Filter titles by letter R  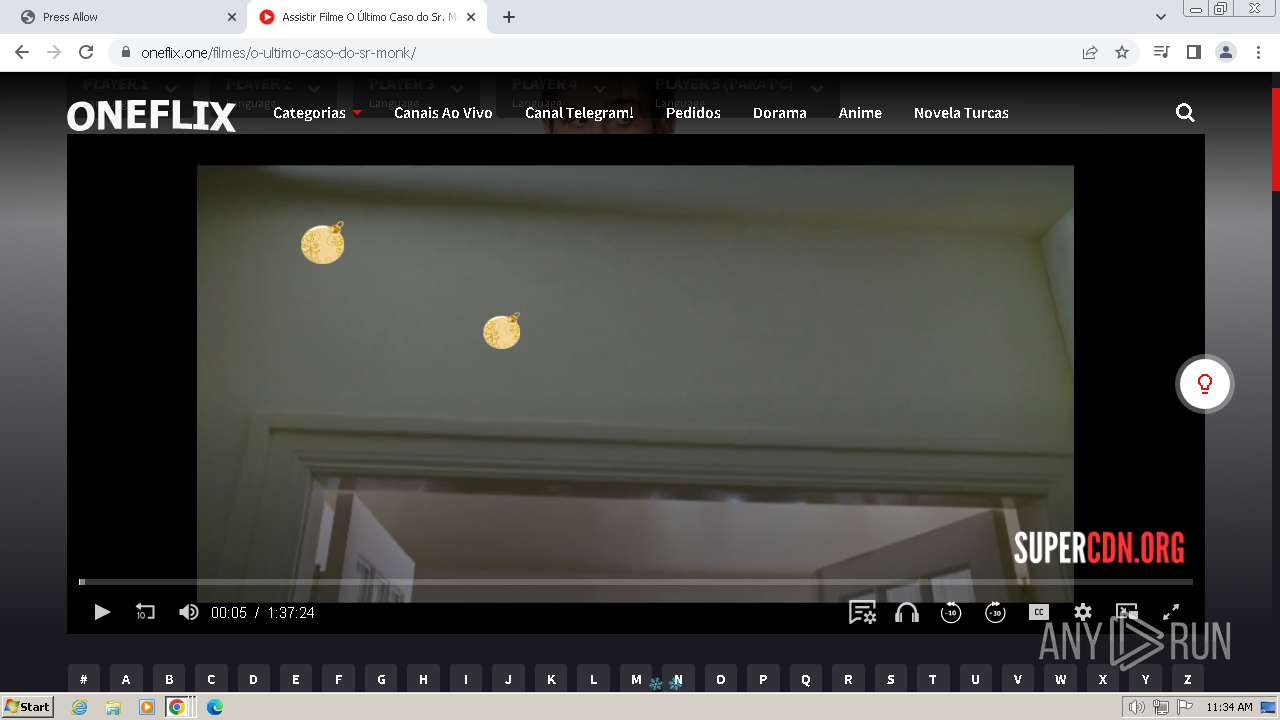coord(848,679)
